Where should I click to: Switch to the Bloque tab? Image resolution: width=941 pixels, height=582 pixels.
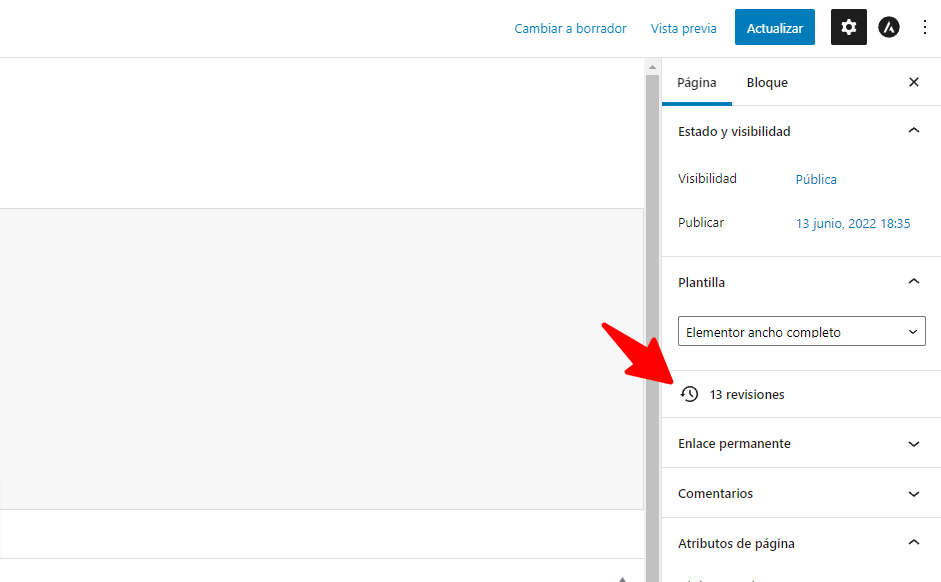pos(767,82)
